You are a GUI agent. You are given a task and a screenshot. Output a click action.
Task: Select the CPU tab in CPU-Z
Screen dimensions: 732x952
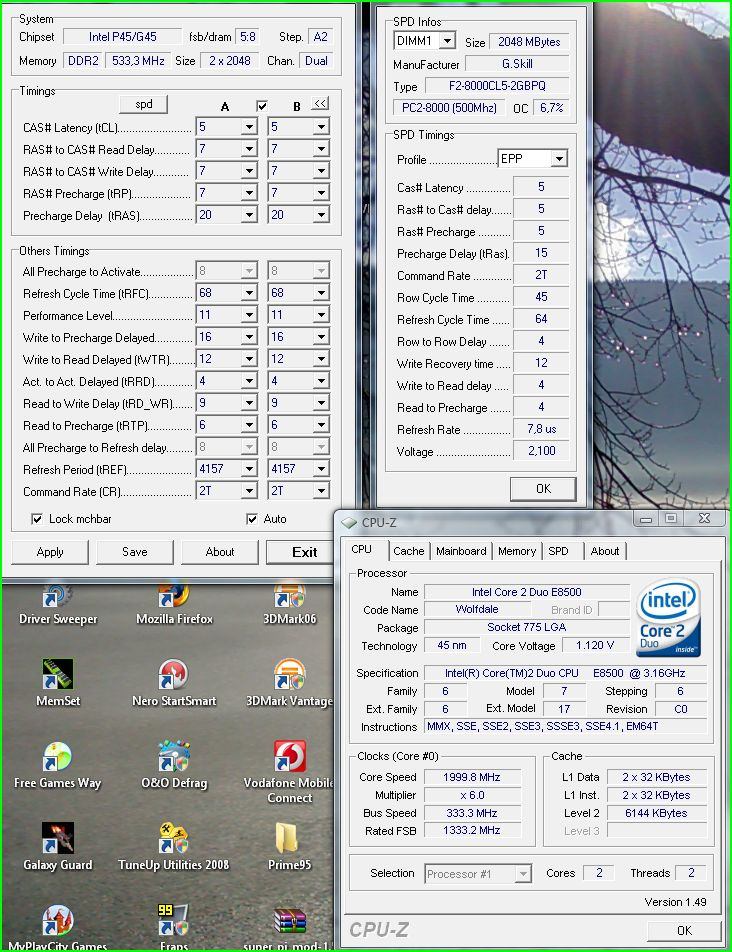click(x=364, y=549)
